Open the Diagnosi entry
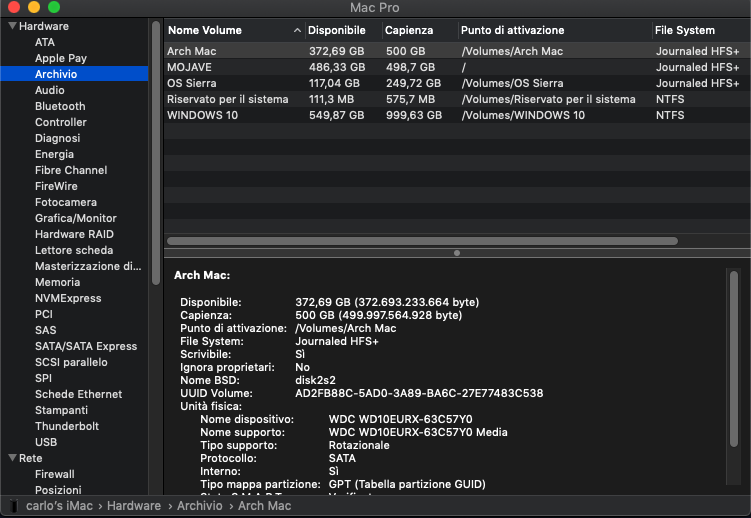The image size is (751, 518). pos(57,138)
